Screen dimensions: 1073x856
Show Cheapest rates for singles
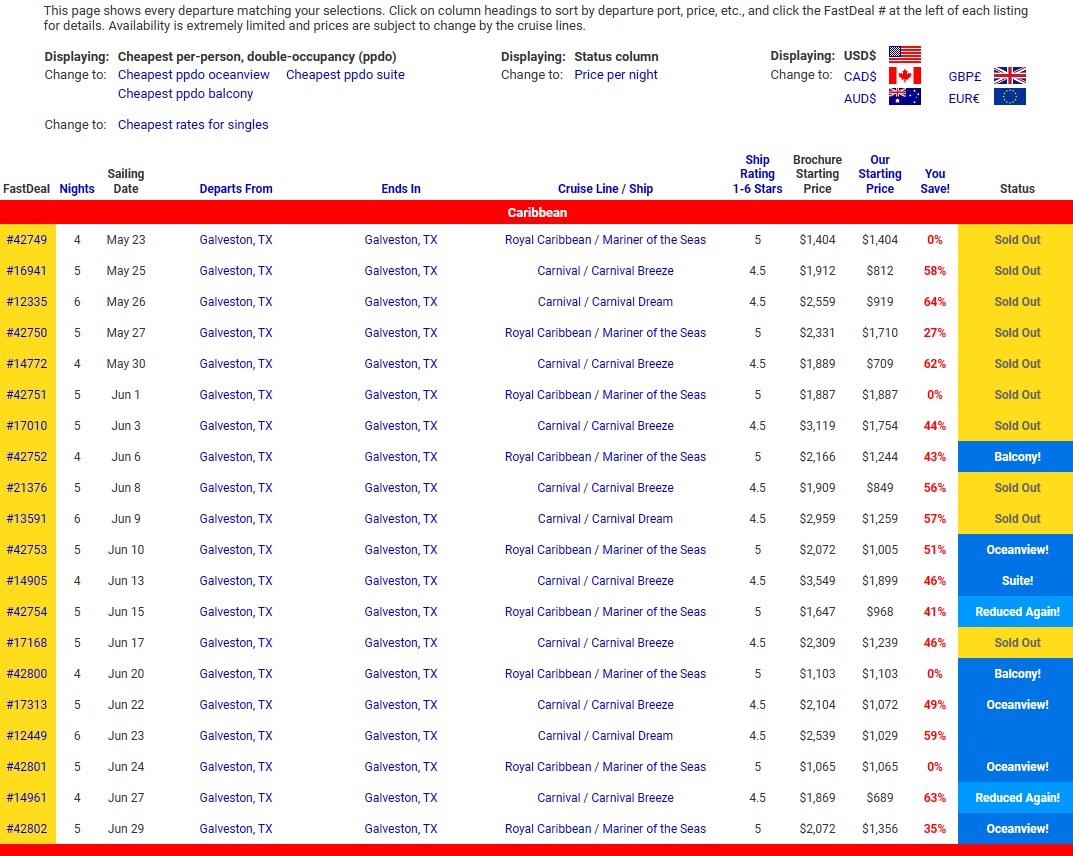point(193,125)
